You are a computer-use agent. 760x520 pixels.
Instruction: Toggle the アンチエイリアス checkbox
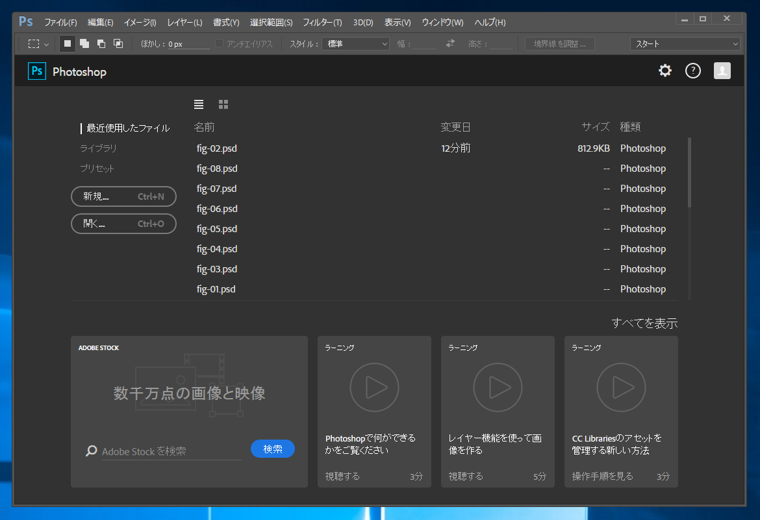click(x=219, y=44)
